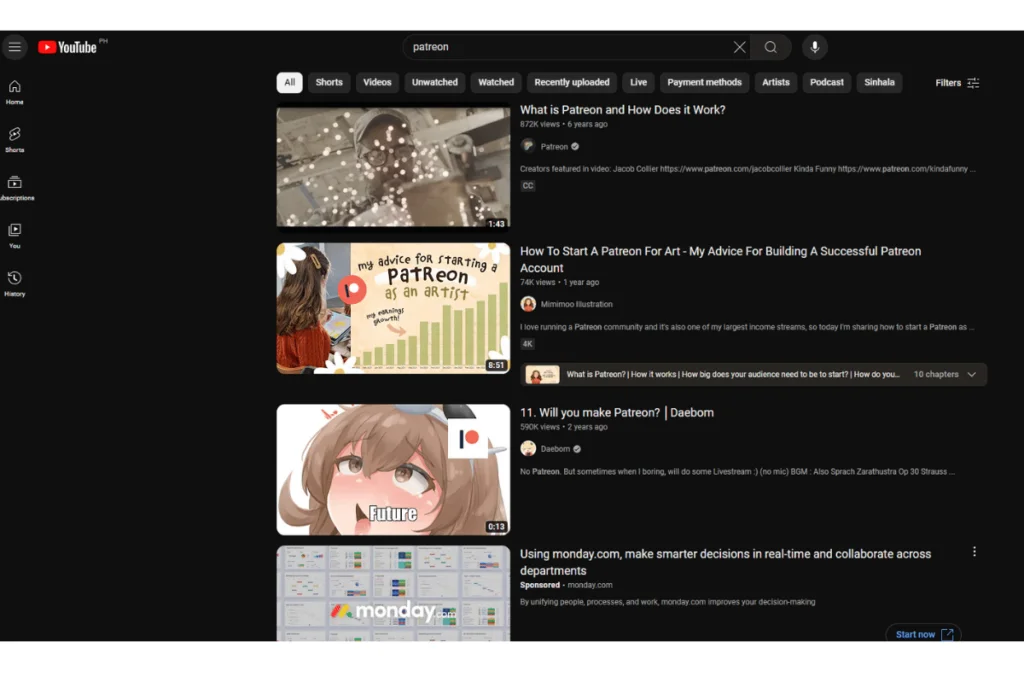The image size is (1024, 683).
Task: Click the CC badge on first result
Action: [x=528, y=186]
